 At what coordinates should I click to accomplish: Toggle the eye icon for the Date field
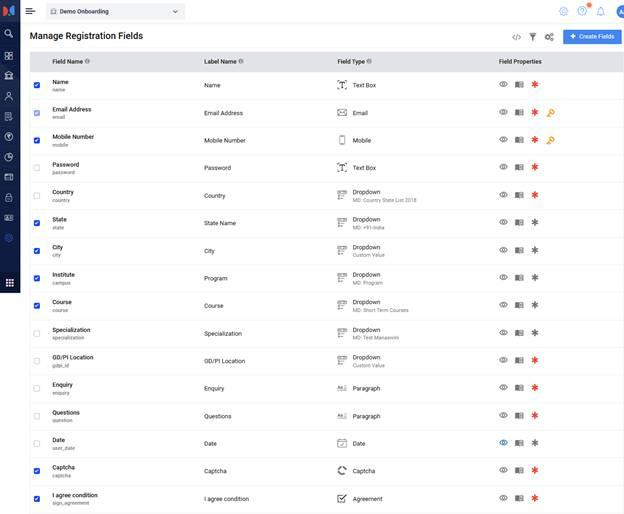[x=503, y=443]
